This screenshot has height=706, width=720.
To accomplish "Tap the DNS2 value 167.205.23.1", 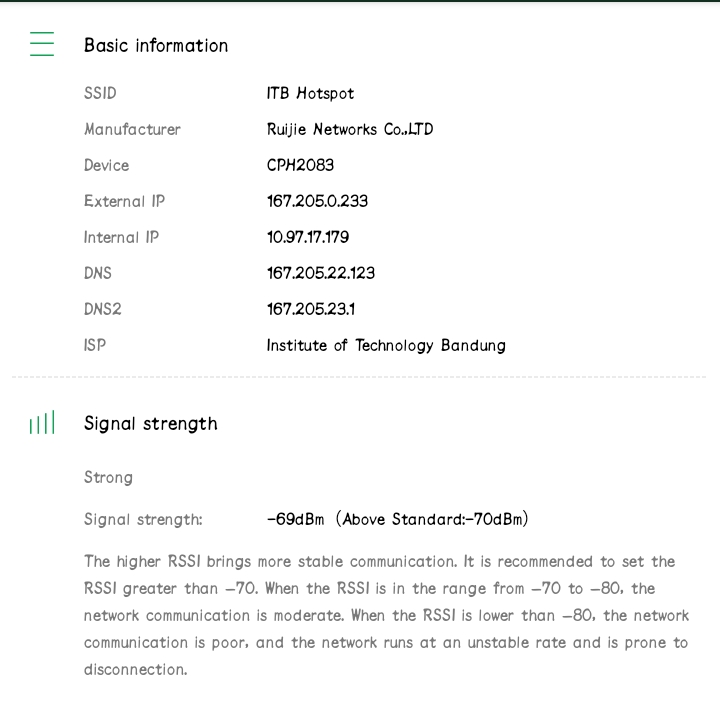I will pos(310,309).
